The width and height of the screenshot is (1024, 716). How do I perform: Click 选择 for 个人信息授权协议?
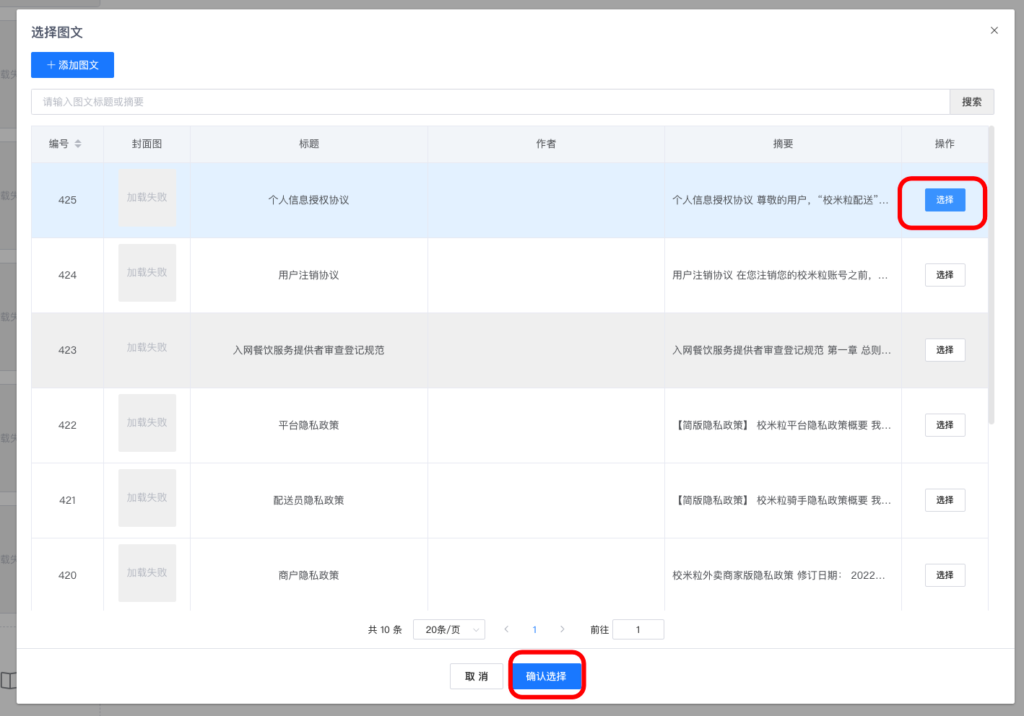click(x=943, y=200)
